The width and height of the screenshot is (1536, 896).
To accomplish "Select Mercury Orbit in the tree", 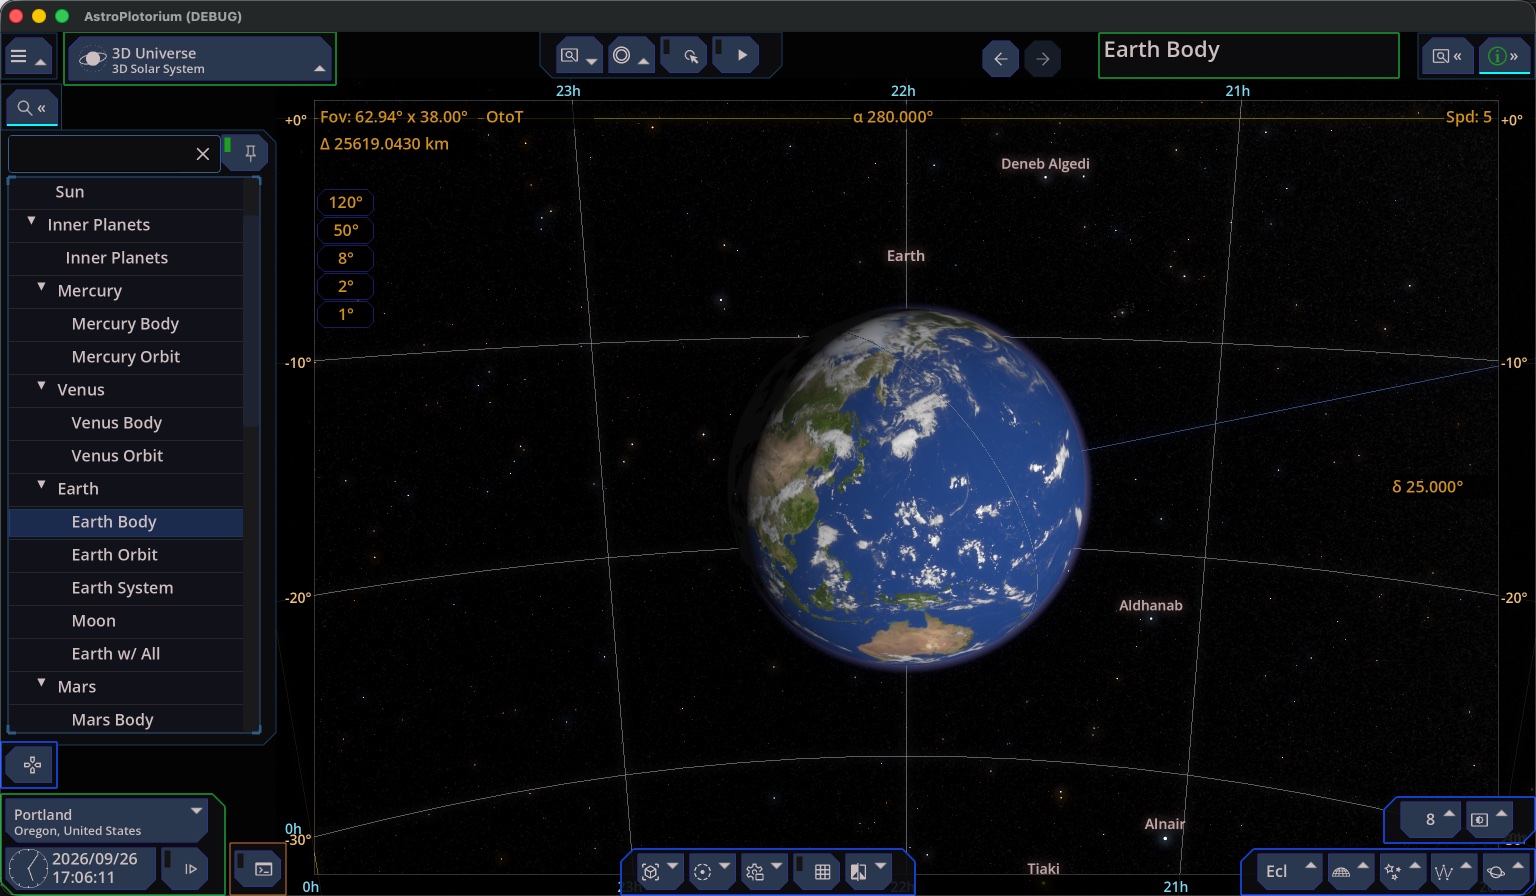I will 126,357.
